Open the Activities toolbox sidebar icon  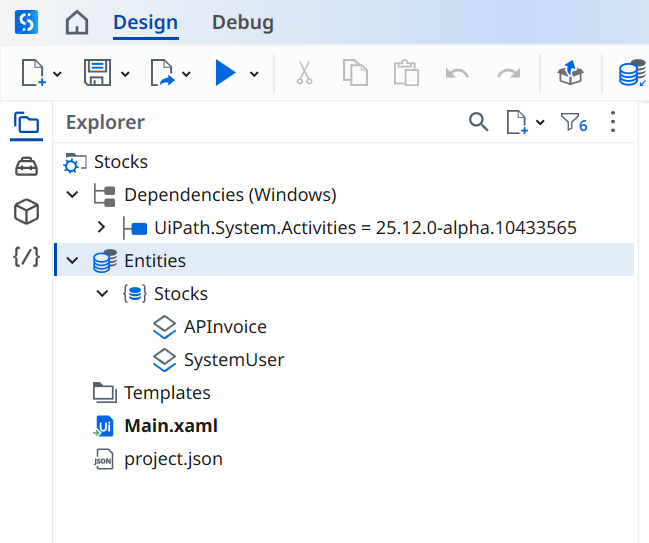pyautogui.click(x=26, y=166)
